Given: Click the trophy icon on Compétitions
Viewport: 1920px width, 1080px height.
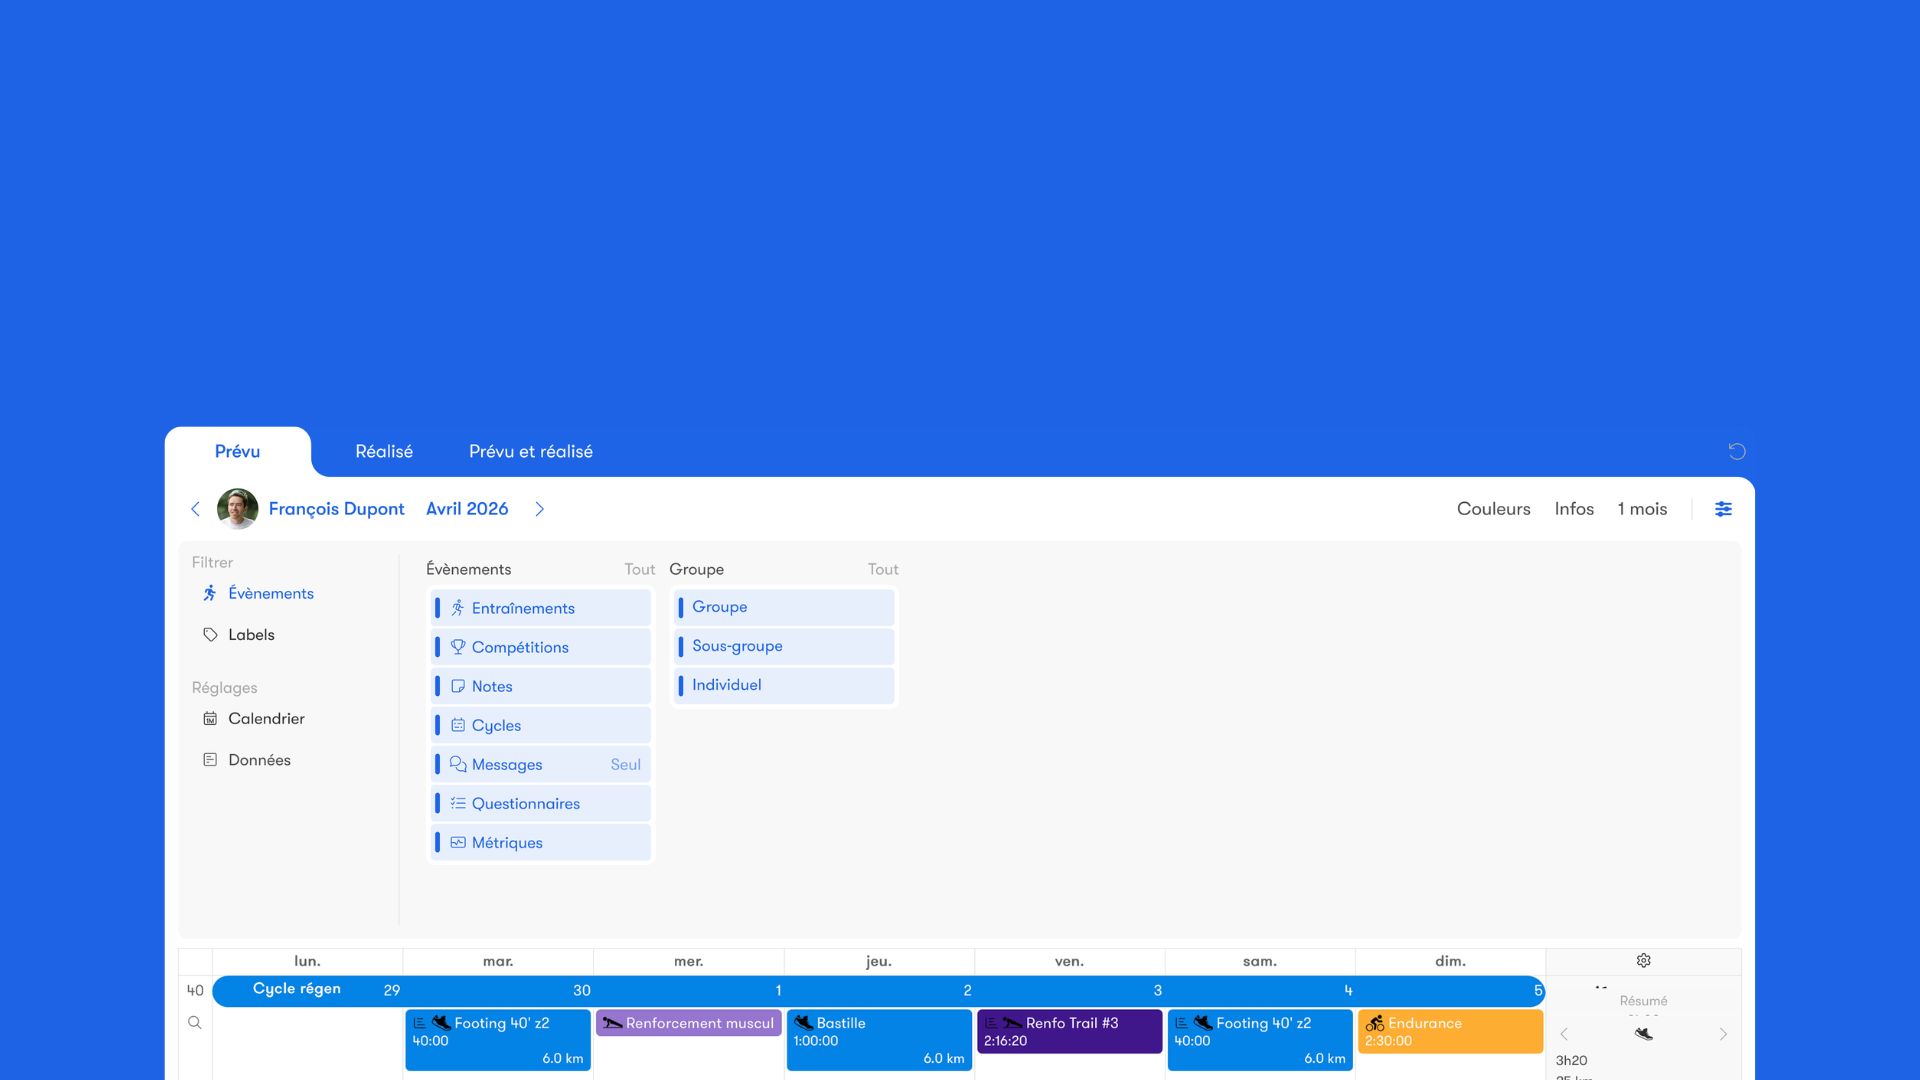Looking at the screenshot, I should click(x=458, y=647).
